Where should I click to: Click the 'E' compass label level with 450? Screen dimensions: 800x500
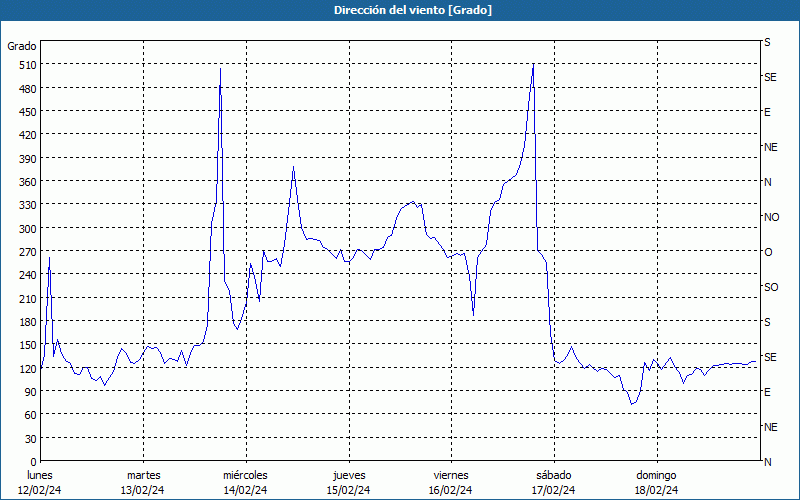point(767,112)
